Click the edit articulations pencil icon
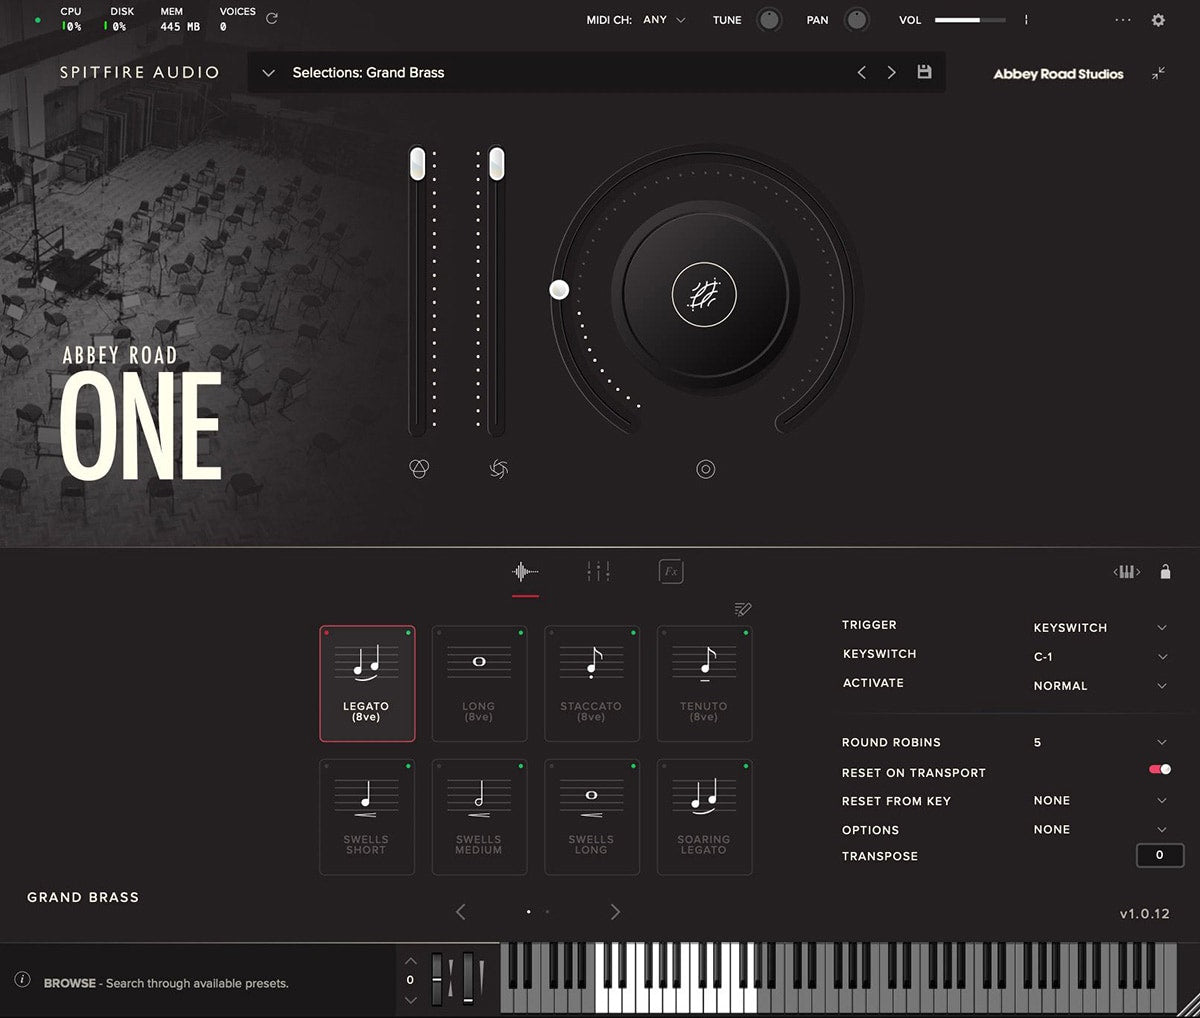This screenshot has height=1018, width=1200. click(x=742, y=609)
